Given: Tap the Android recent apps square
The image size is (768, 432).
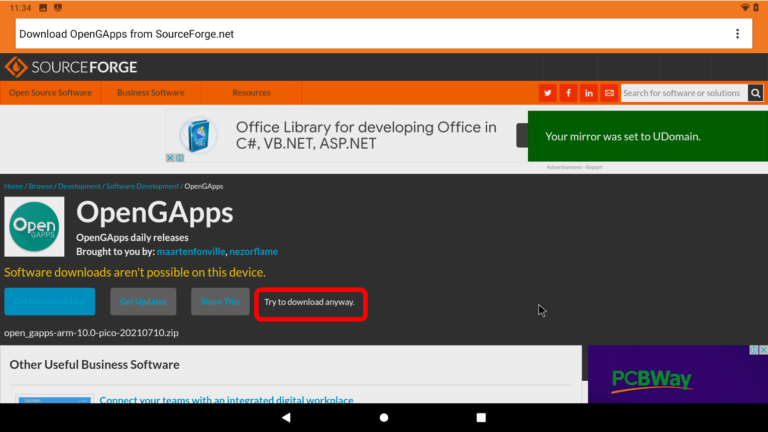Looking at the screenshot, I should click(x=481, y=417).
